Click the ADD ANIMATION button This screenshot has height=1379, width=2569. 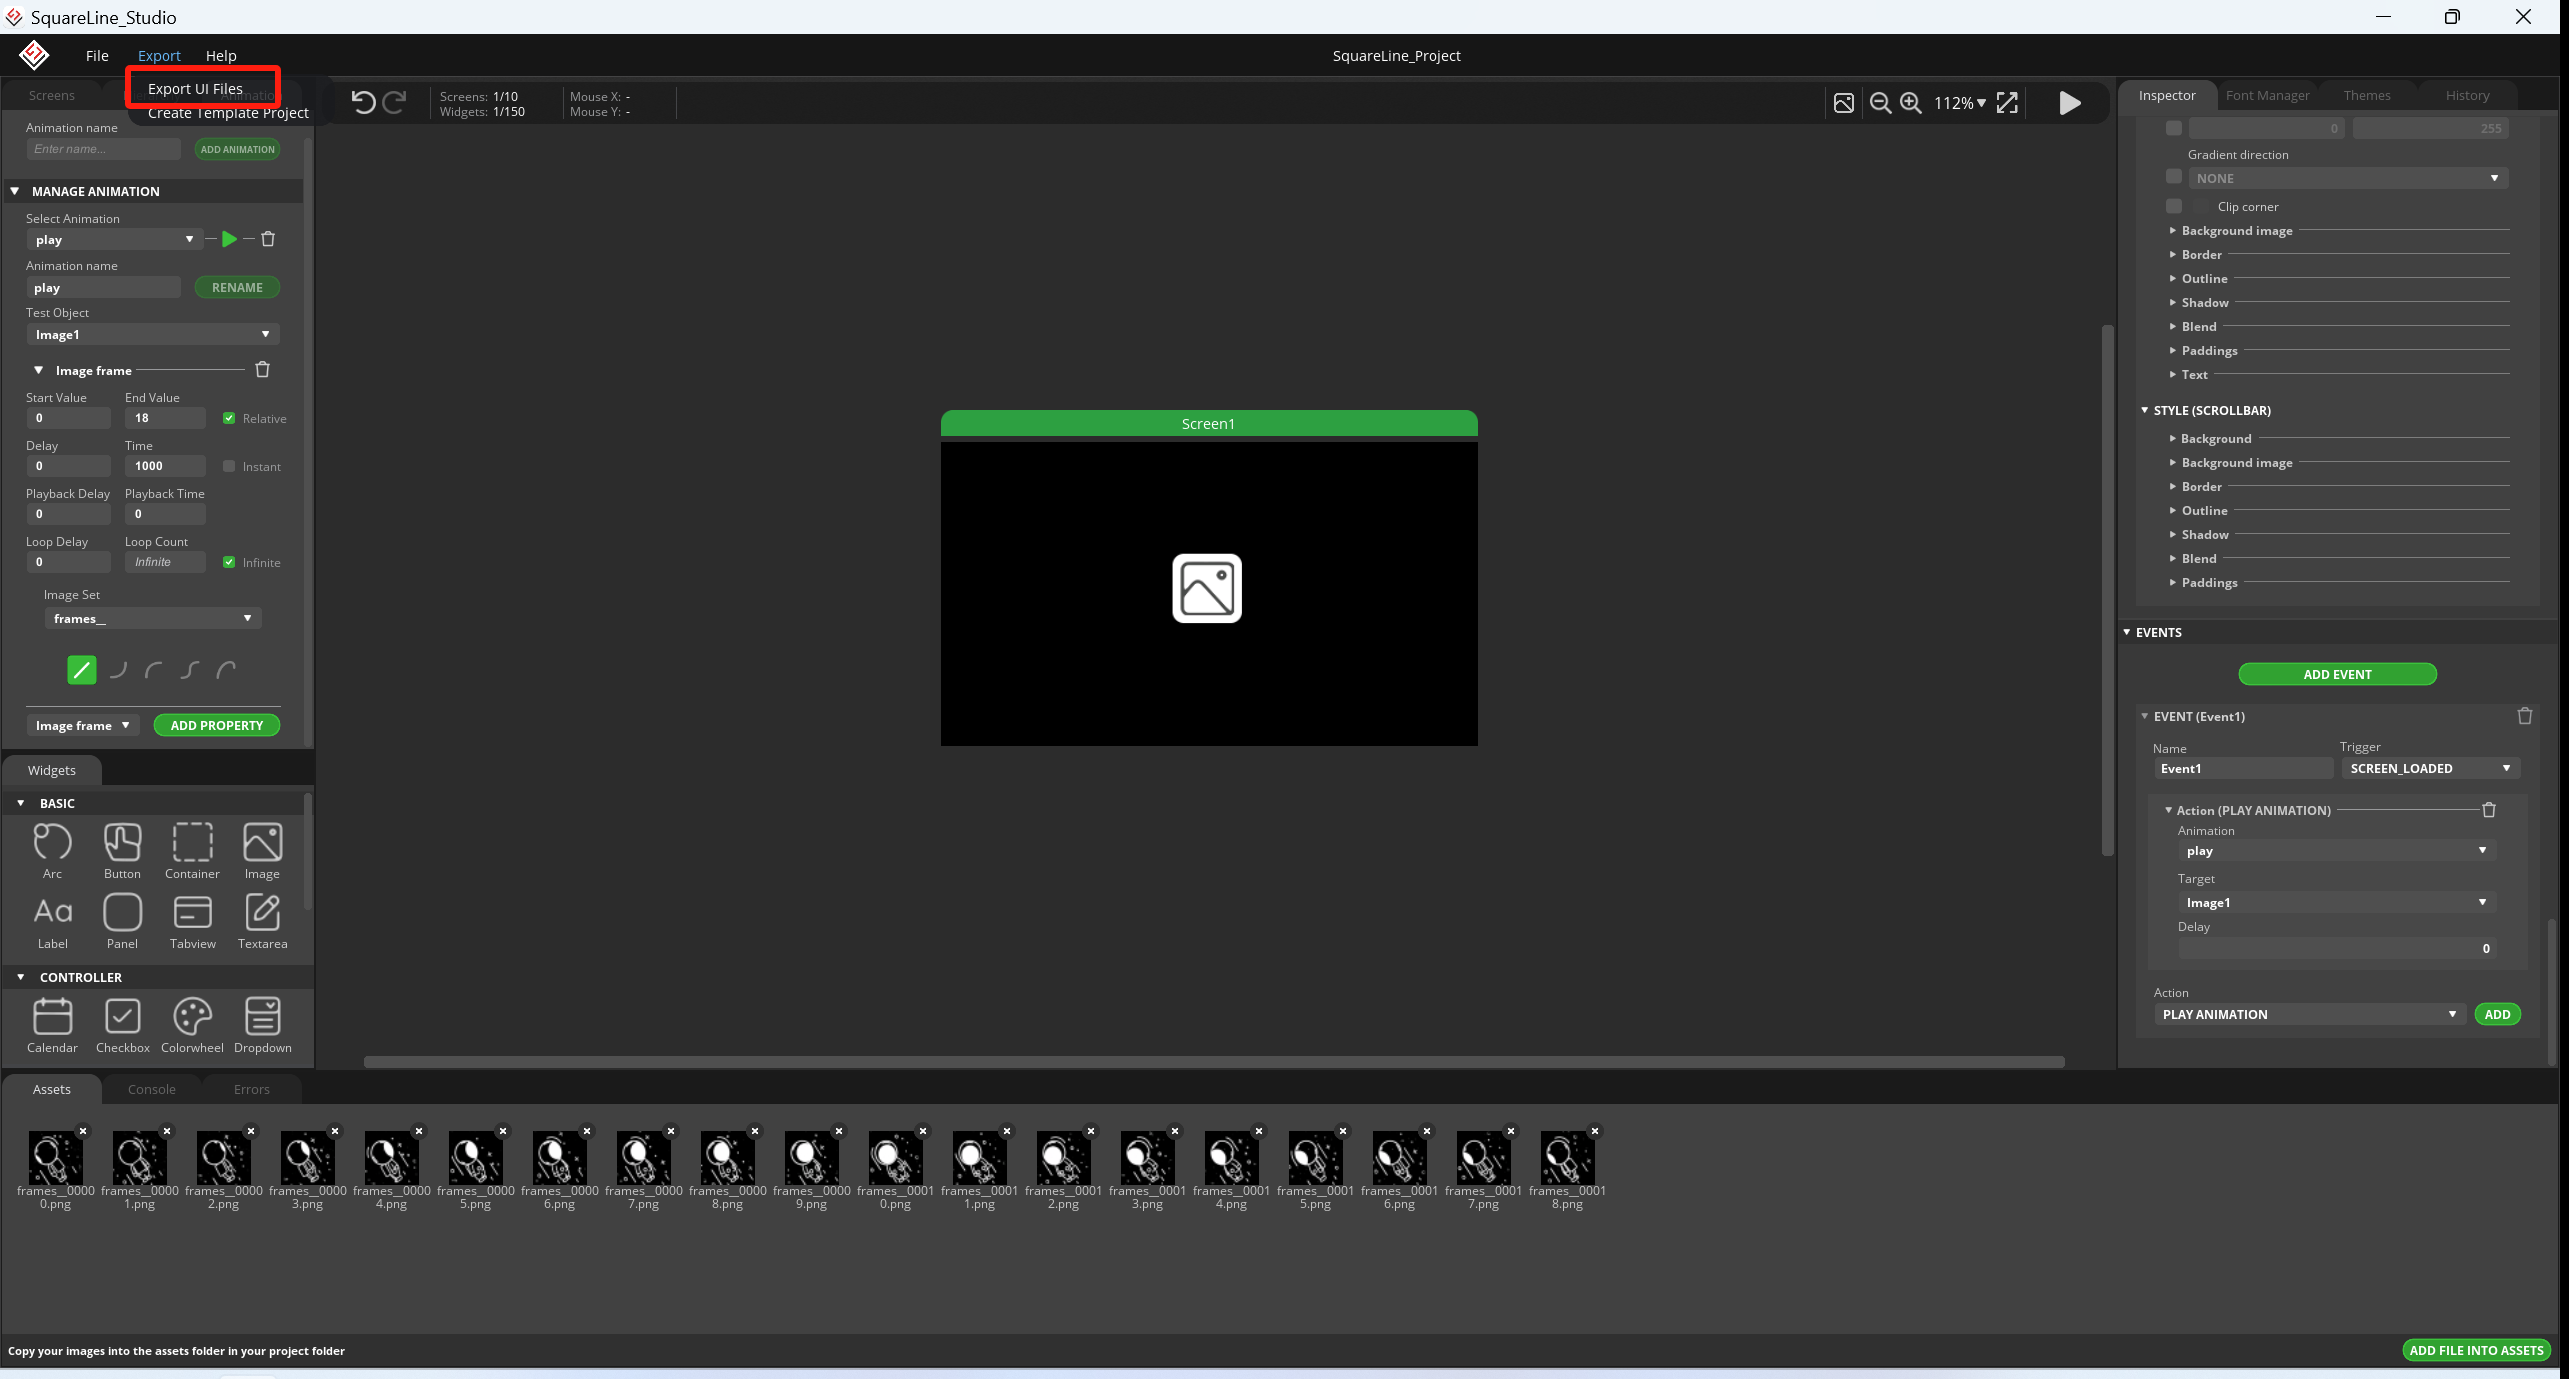pos(238,149)
